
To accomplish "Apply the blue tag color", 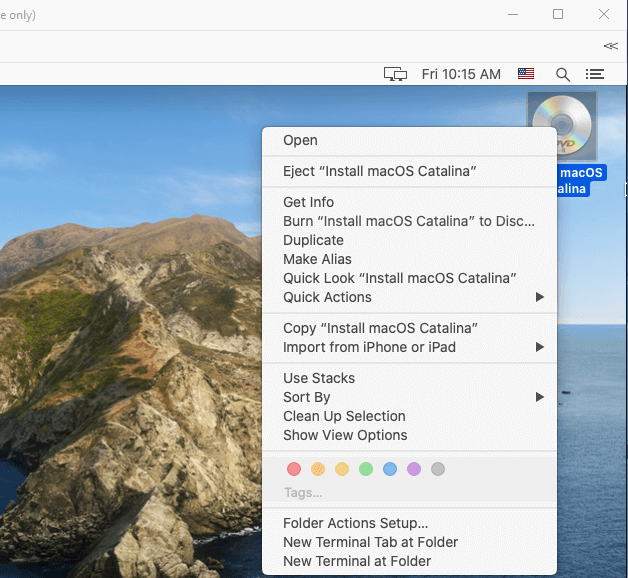I will 390,469.
